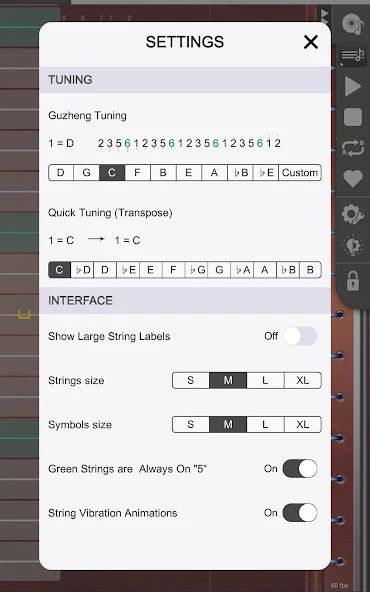
Task: Start playback with the play icon
Action: tap(353, 86)
